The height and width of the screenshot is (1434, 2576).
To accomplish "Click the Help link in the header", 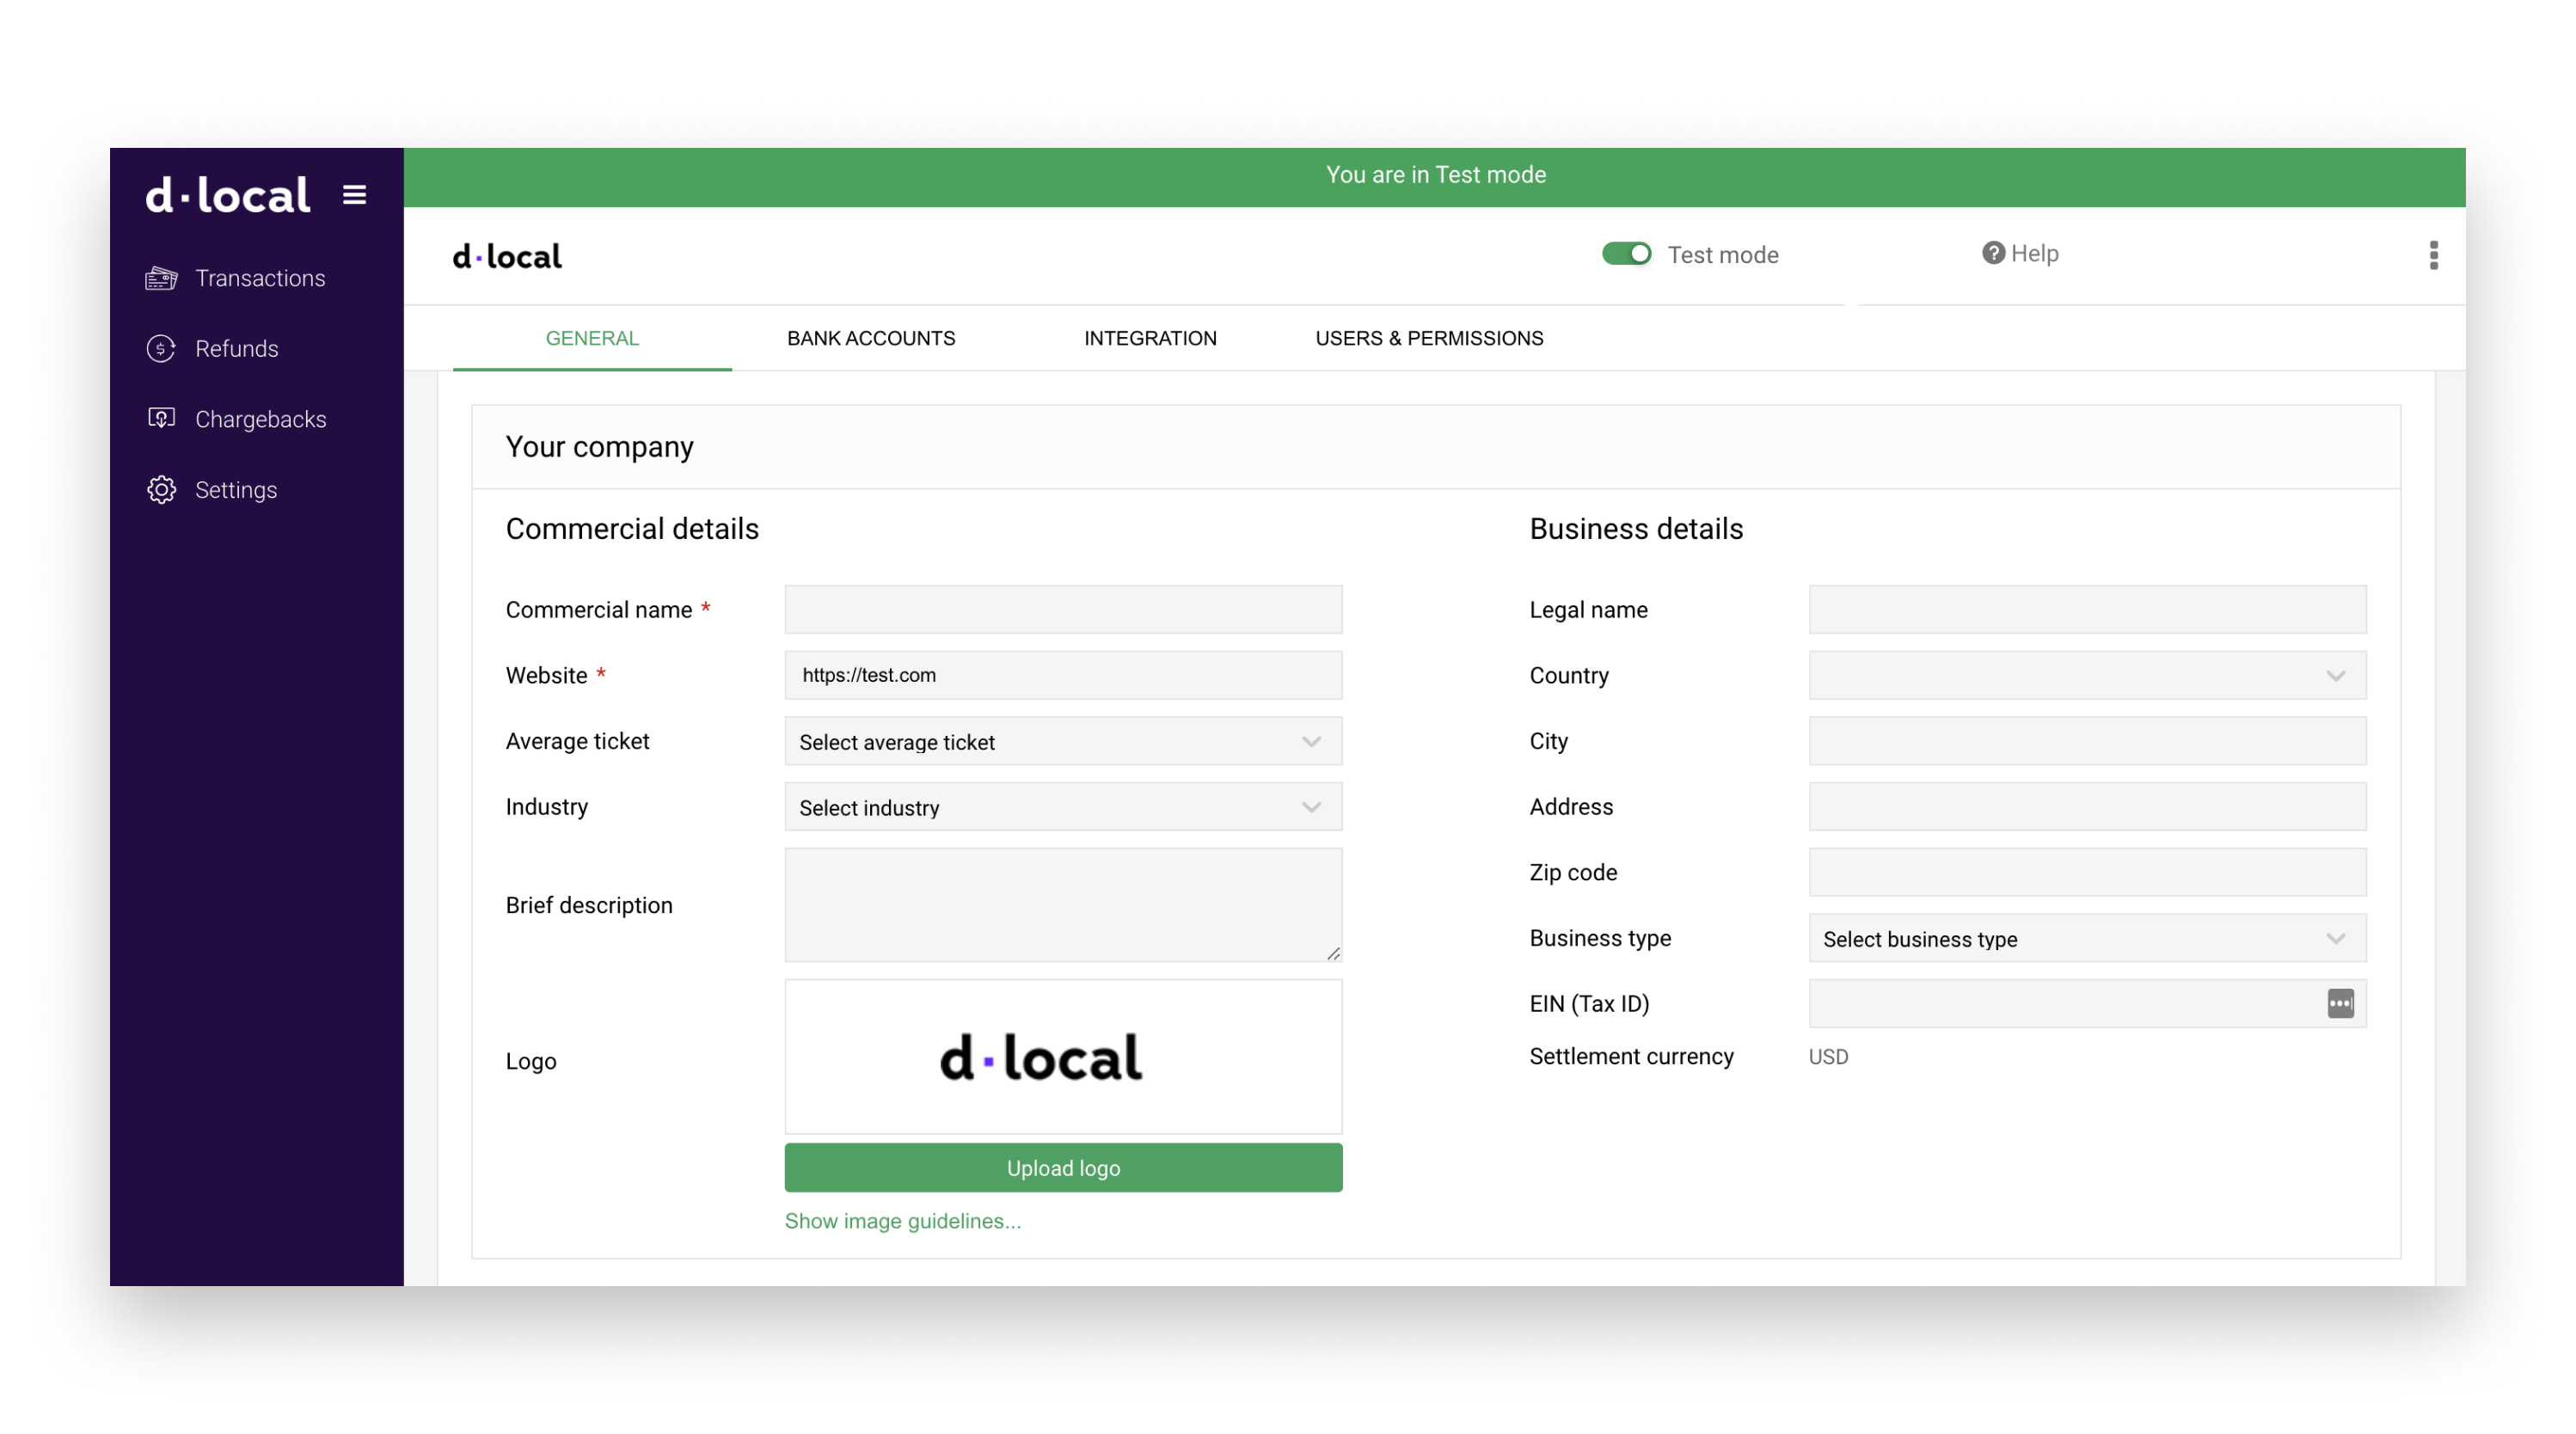I will point(2020,253).
